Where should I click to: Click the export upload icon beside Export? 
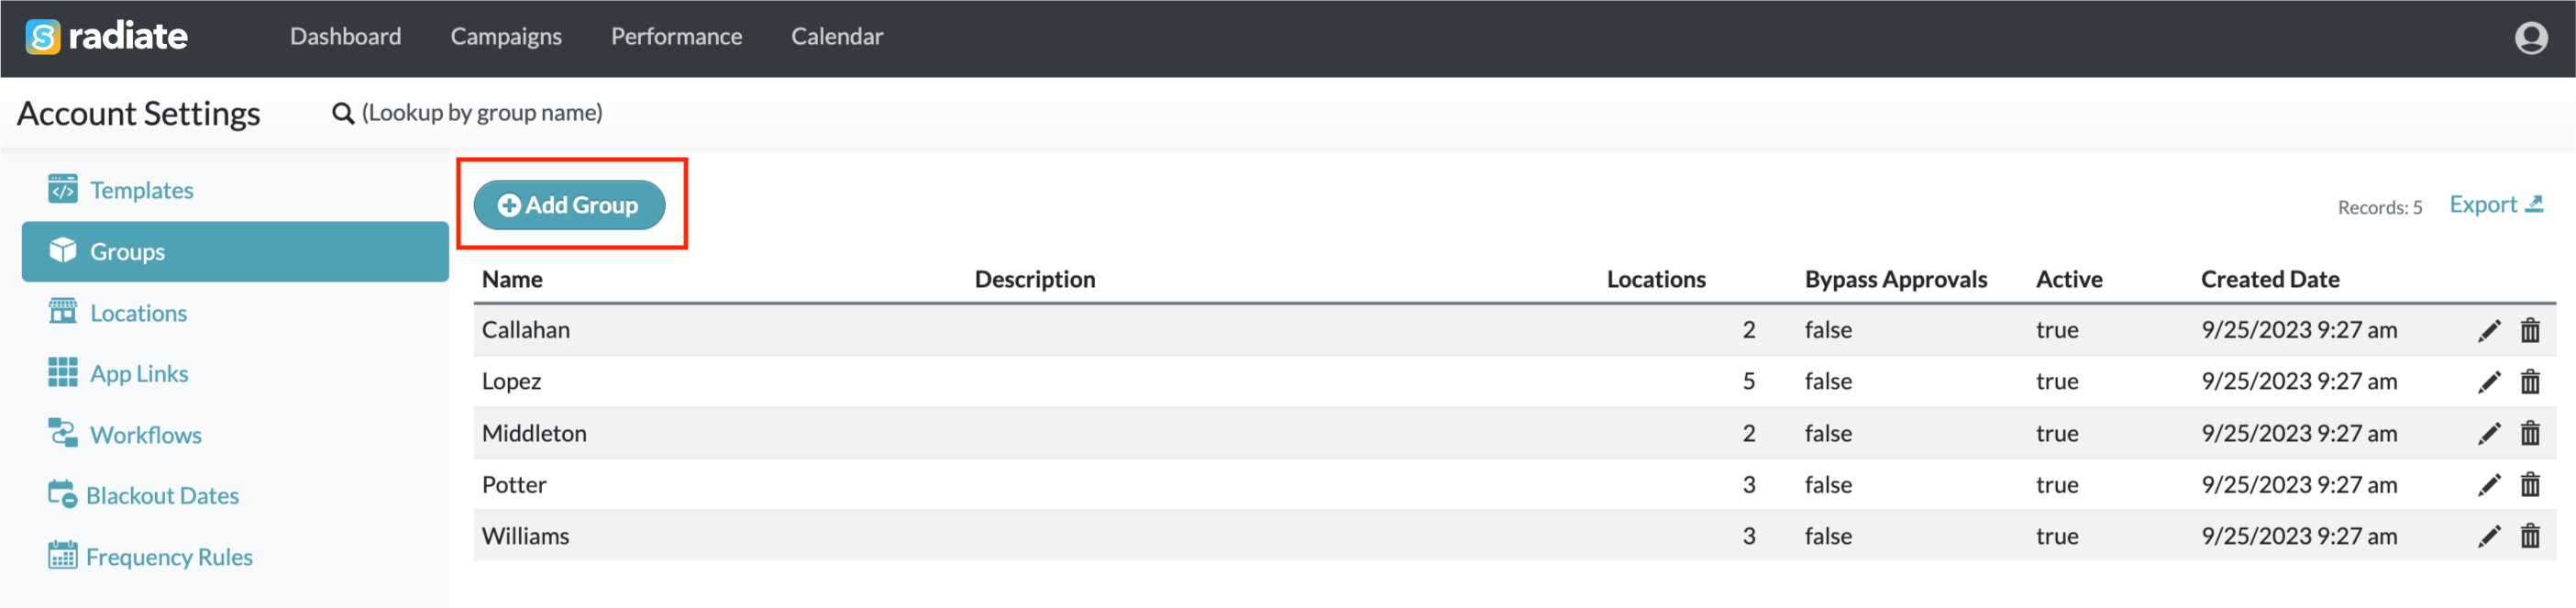[2534, 204]
